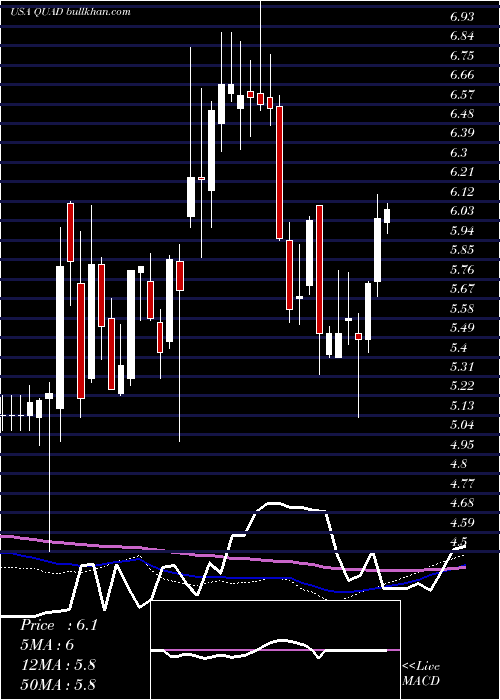Image resolution: width=500 pixels, height=700 pixels.
Task: Click the 4.68 price axis label
Action: (462, 502)
